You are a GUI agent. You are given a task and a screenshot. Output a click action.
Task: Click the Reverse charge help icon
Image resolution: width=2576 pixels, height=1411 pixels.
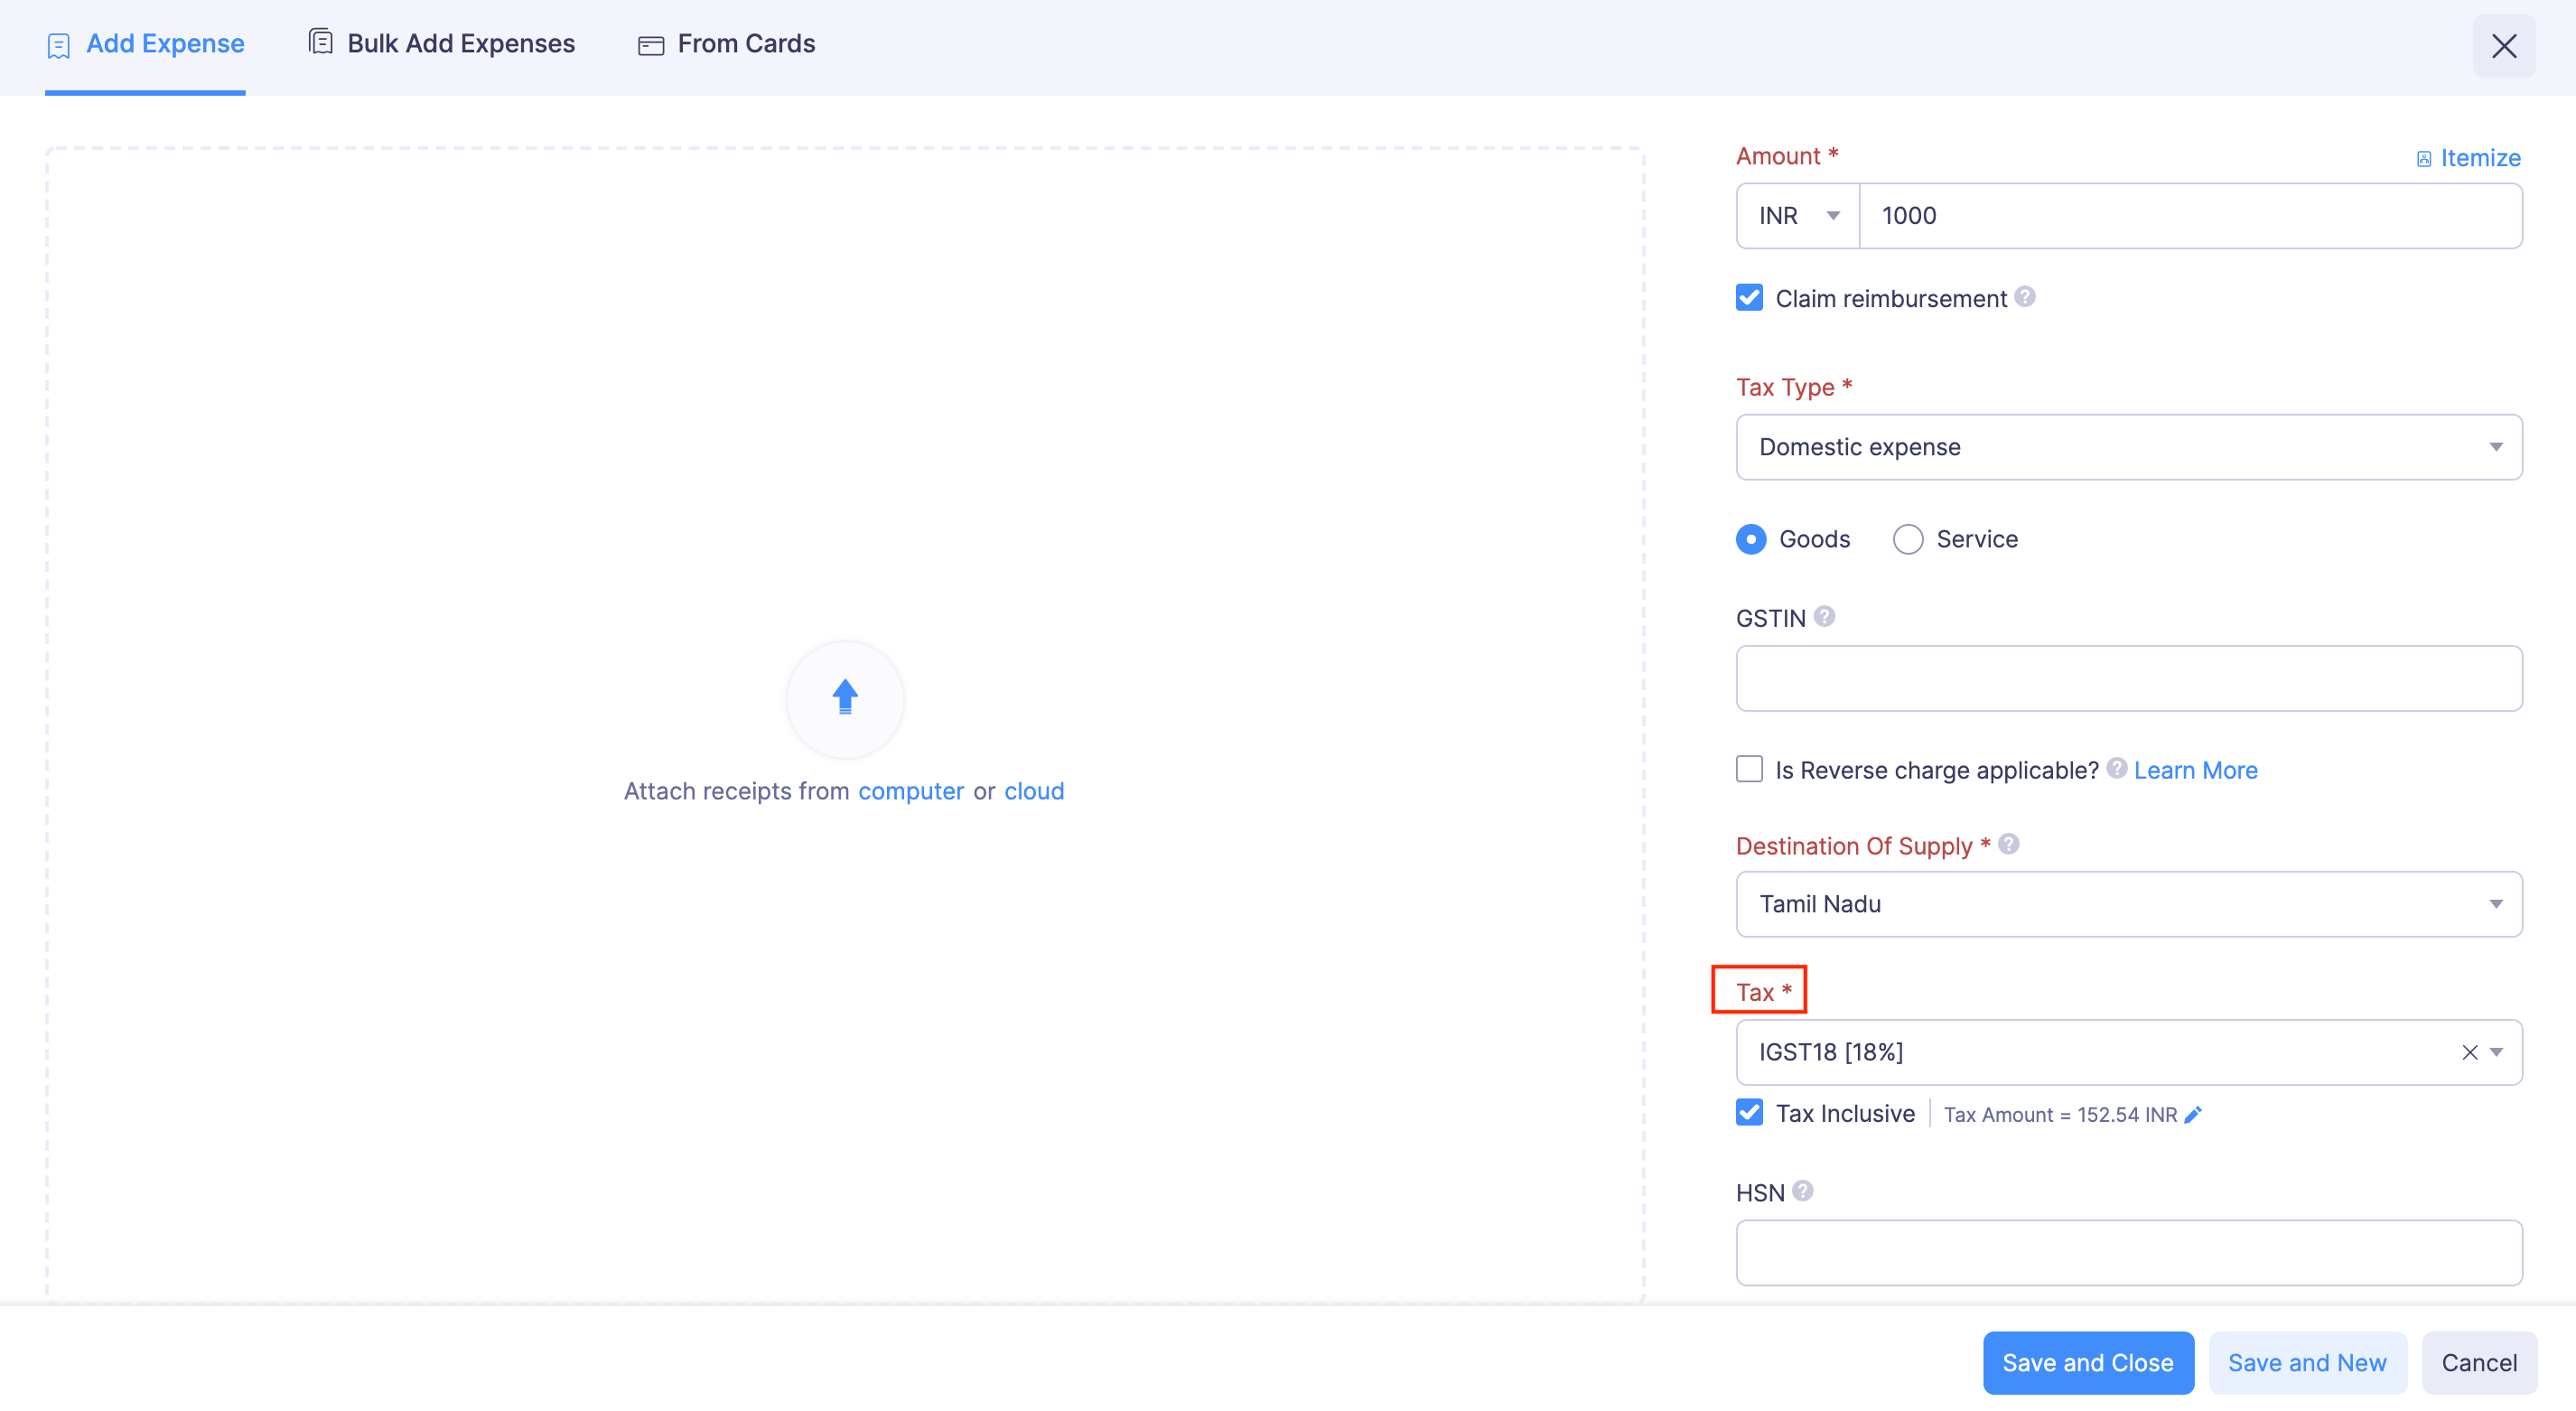click(x=2116, y=768)
